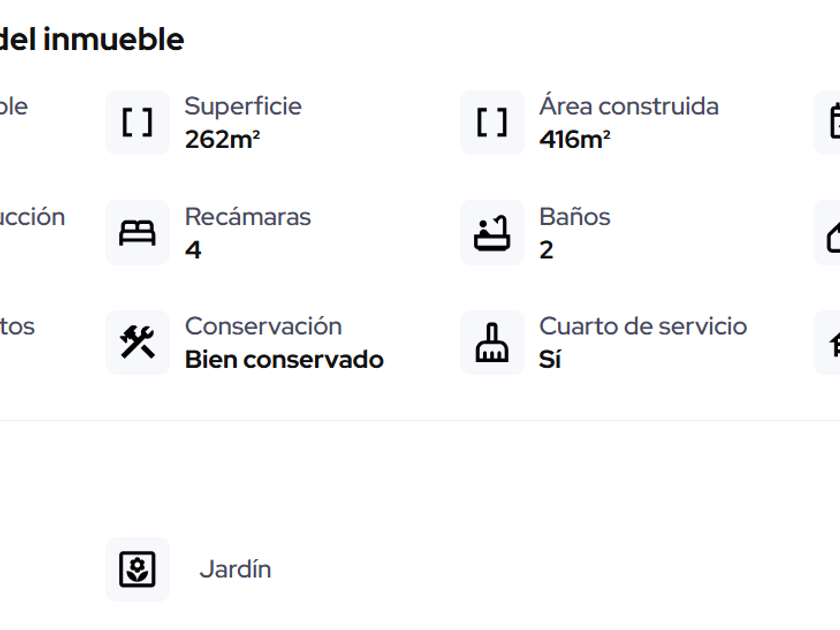Image resolution: width=840 pixels, height=630 pixels.
Task: Click the Baños label
Action: pyautogui.click(x=574, y=217)
